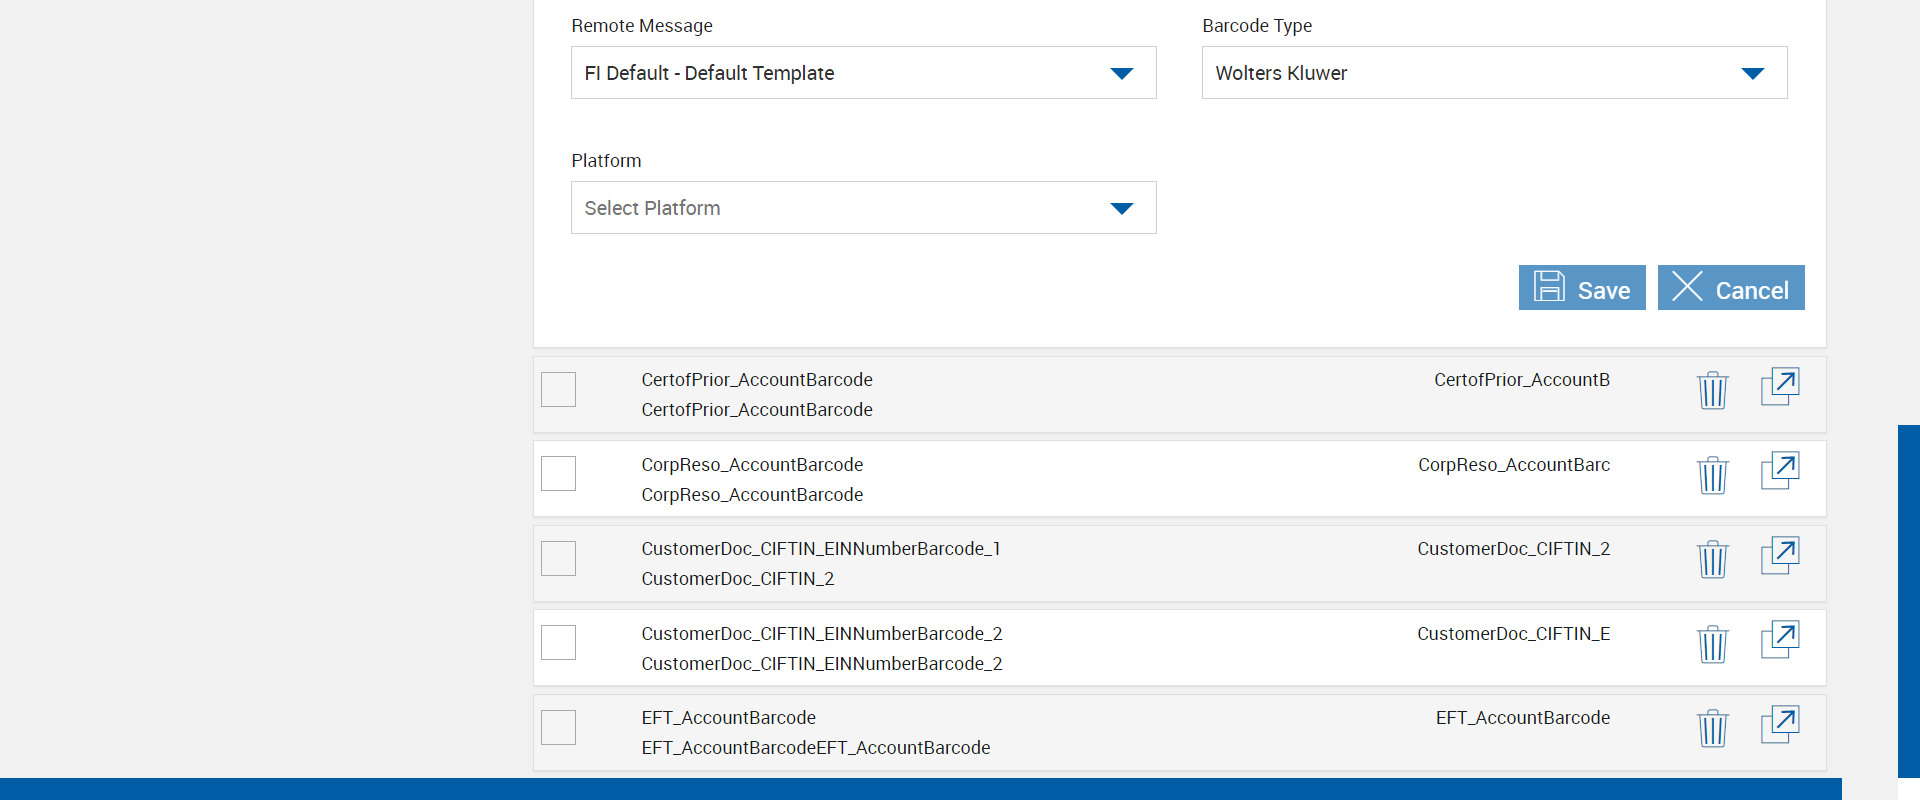Open the Select Platform dropdown

pyautogui.click(x=863, y=208)
